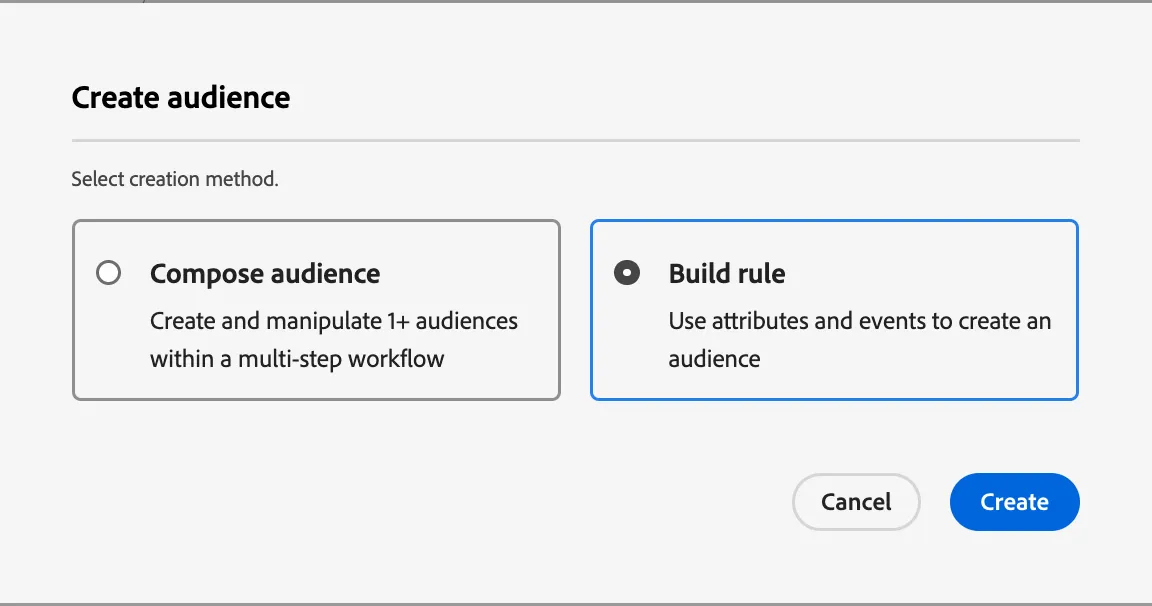Click the Create button
The height and width of the screenshot is (606, 1152).
(x=1015, y=502)
